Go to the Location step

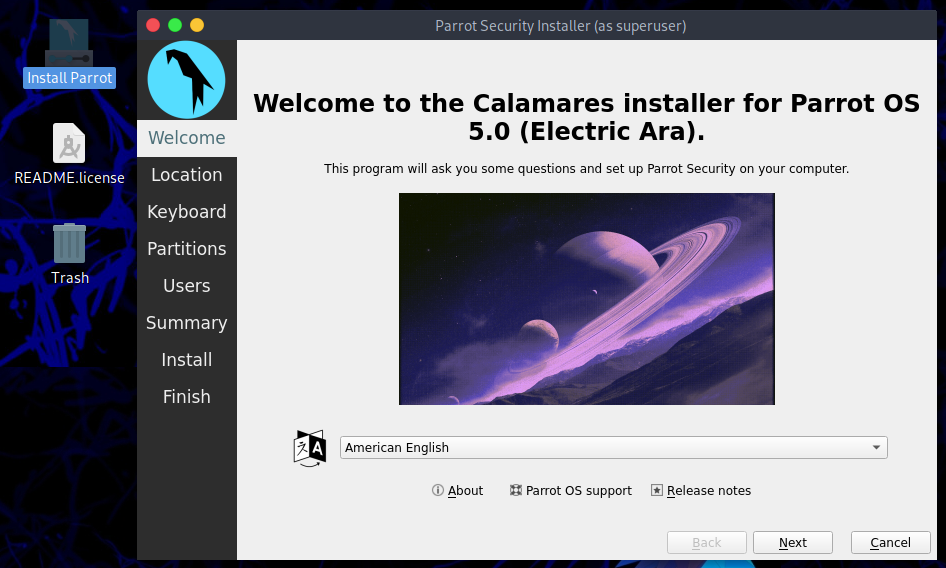coord(187,175)
